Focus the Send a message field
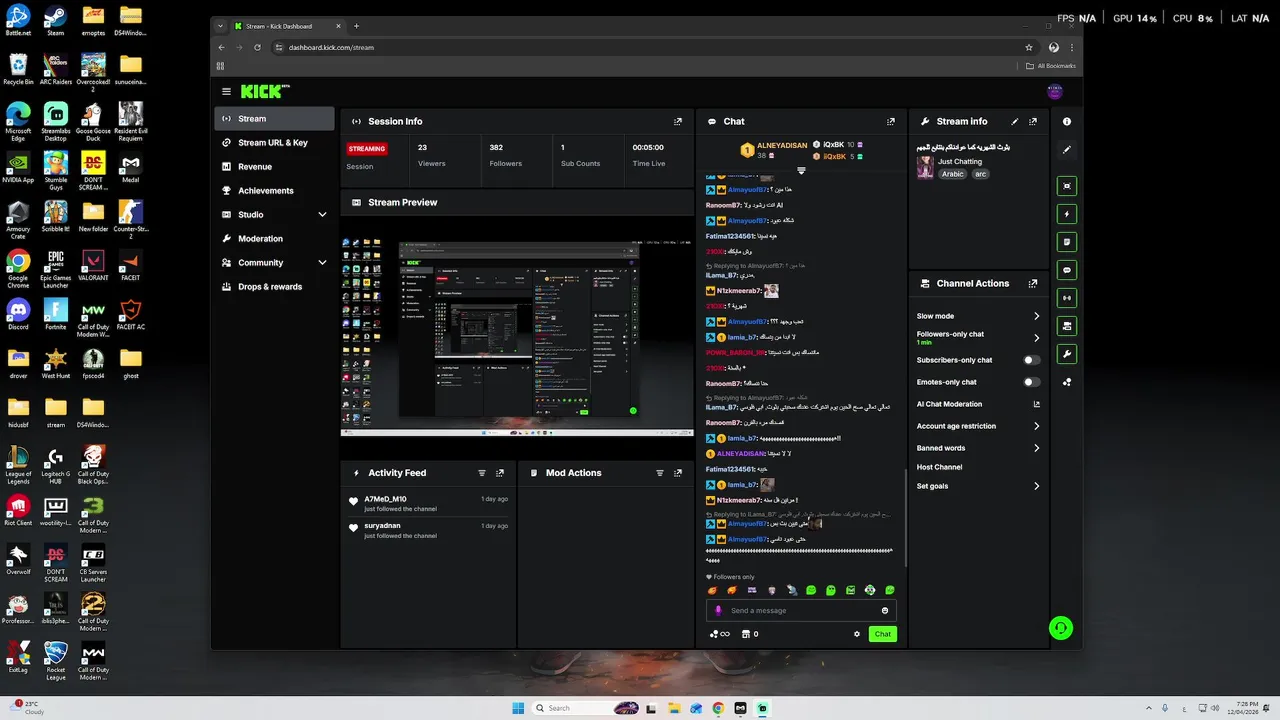The height and width of the screenshot is (720, 1280). pyautogui.click(x=801, y=611)
